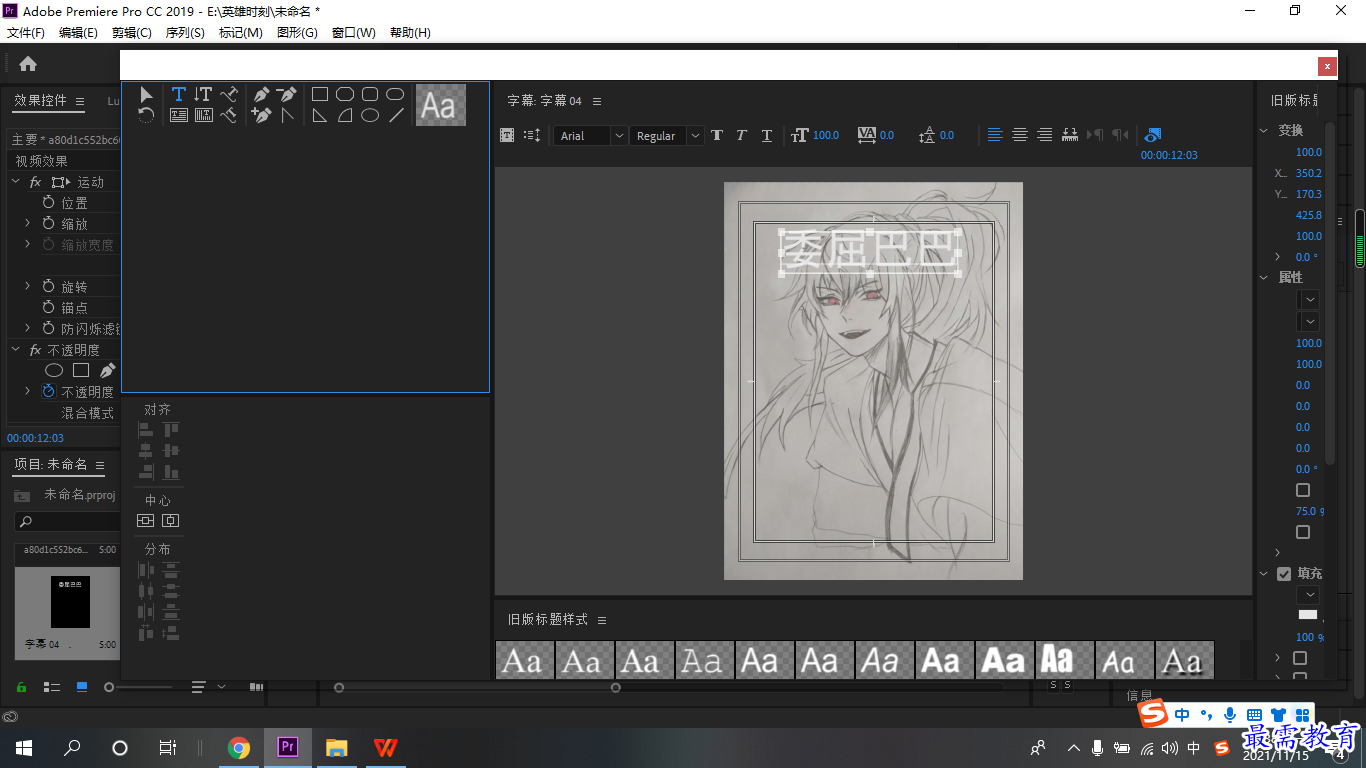The height and width of the screenshot is (768, 1366).
Task: Select the Selection arrow tool in title designer
Action: [146, 94]
